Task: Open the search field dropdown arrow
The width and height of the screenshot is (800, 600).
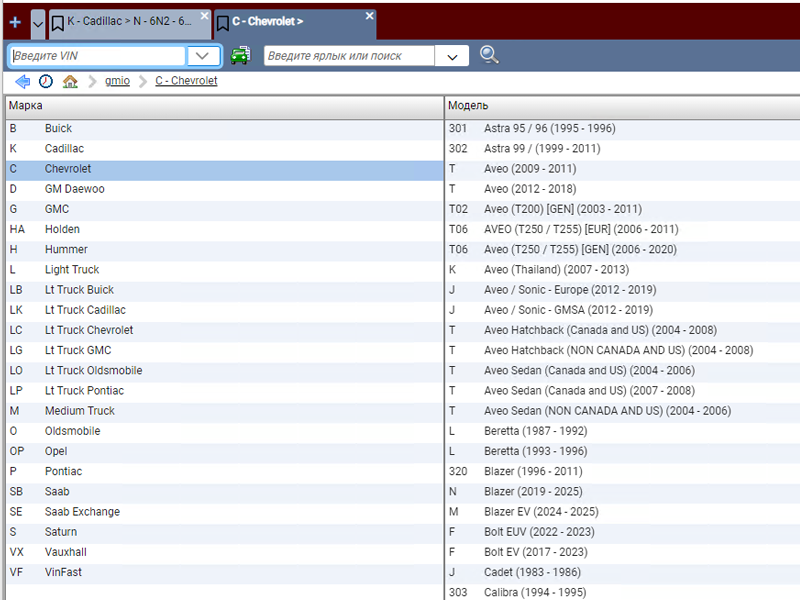Action: click(452, 56)
